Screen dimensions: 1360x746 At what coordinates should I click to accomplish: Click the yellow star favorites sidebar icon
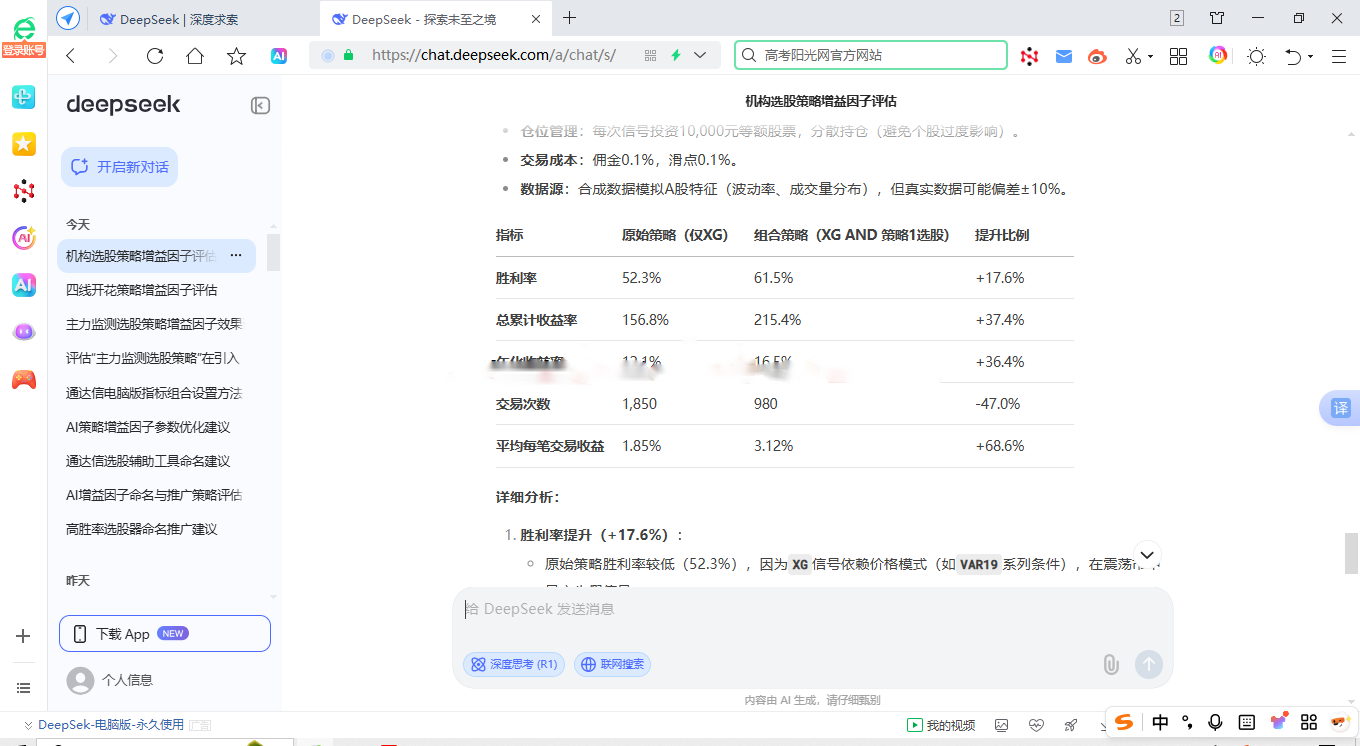click(24, 144)
